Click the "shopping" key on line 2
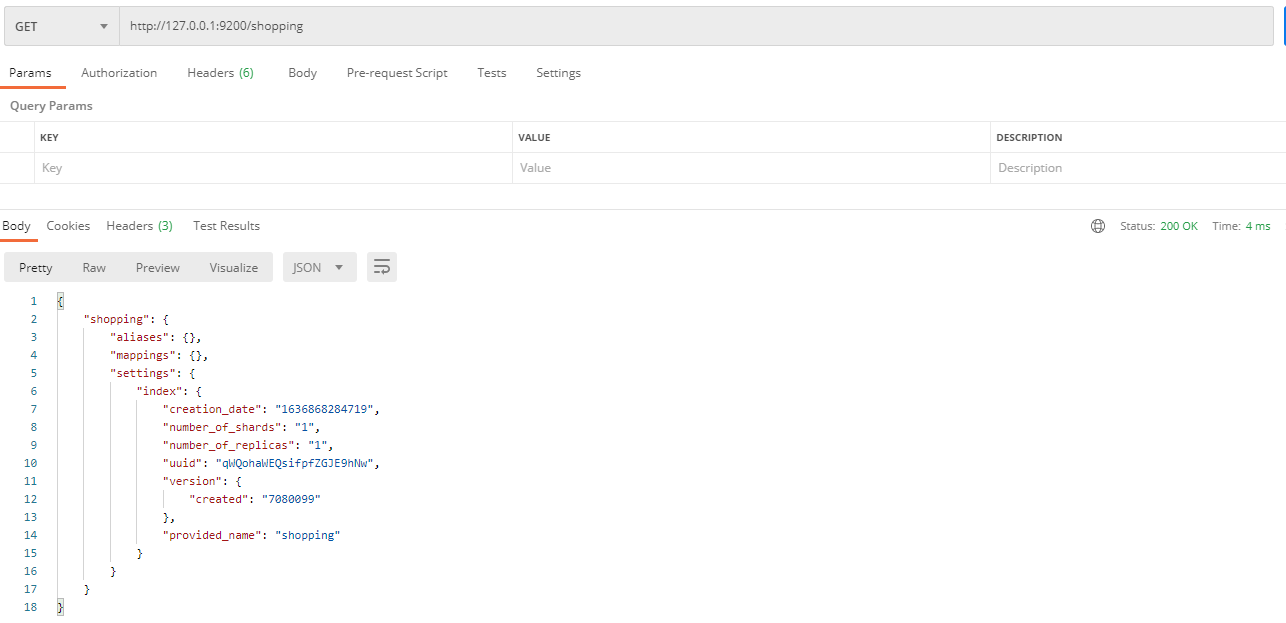 (114, 319)
